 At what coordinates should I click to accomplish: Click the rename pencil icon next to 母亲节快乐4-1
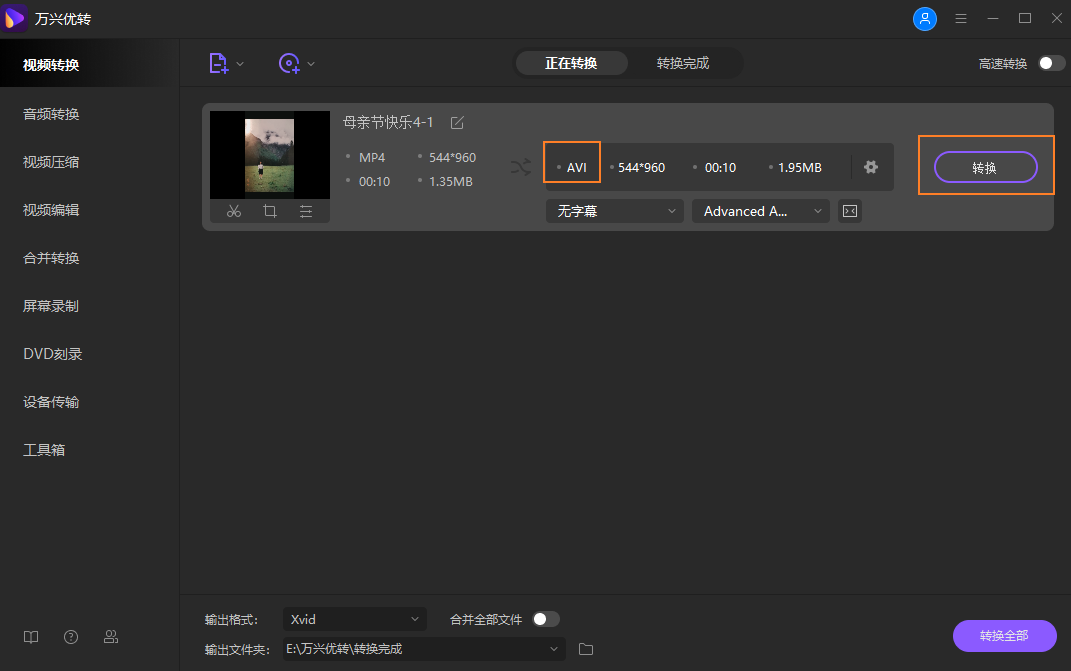coord(457,122)
